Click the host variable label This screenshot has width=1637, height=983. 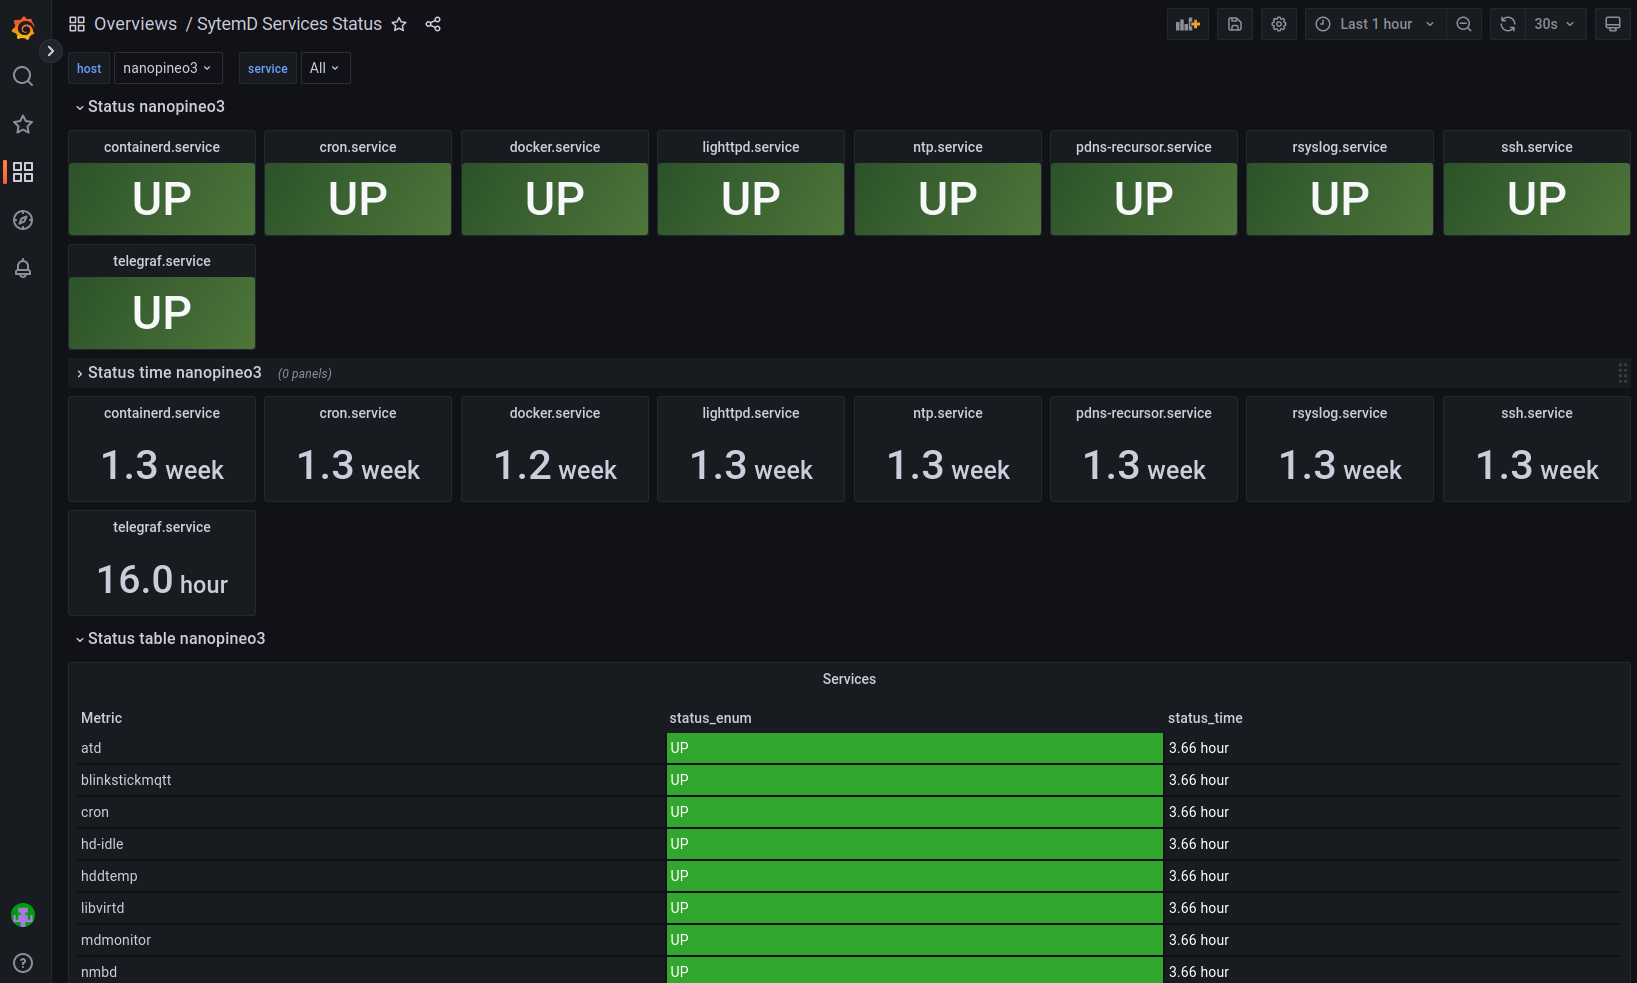pos(89,68)
